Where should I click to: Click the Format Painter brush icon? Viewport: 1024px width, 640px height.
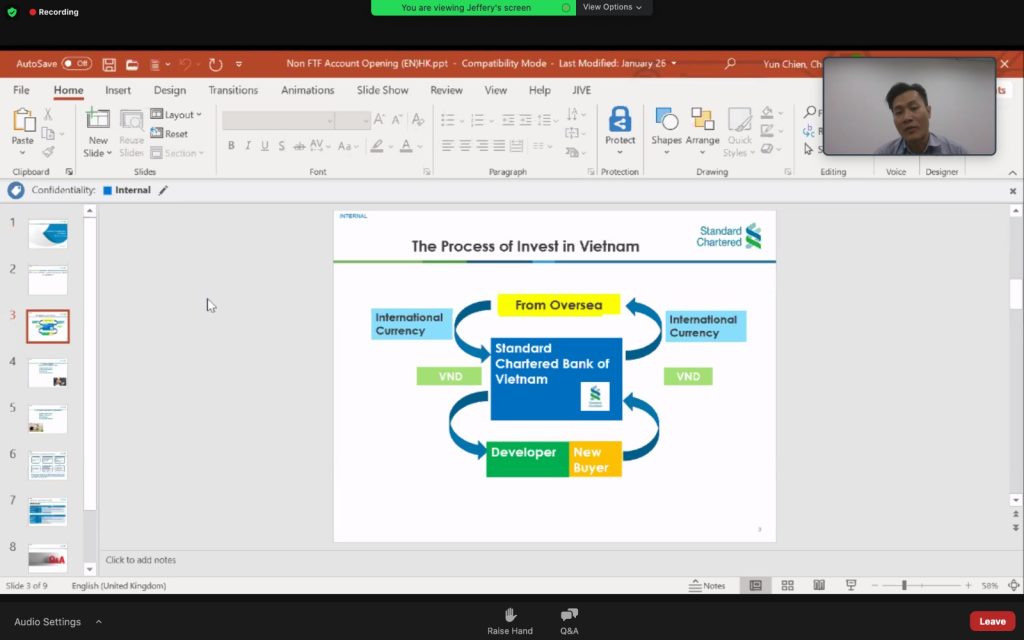coord(48,152)
